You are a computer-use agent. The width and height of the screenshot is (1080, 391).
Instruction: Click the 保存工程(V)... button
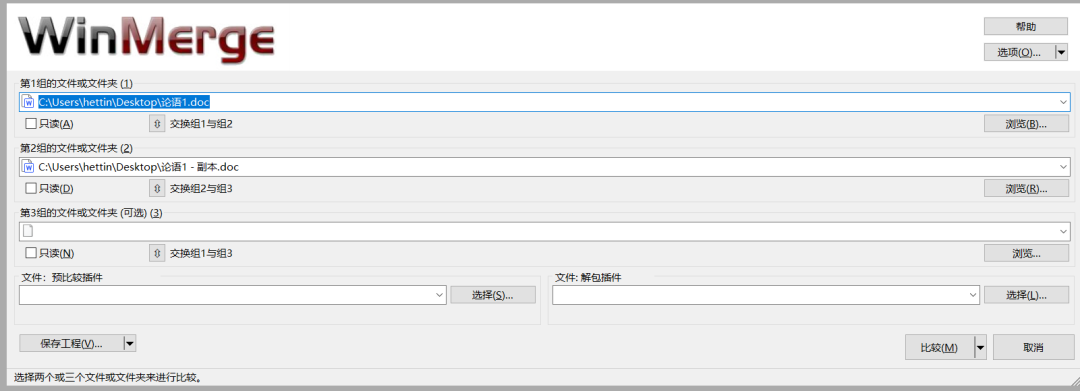pyautogui.click(x=72, y=343)
